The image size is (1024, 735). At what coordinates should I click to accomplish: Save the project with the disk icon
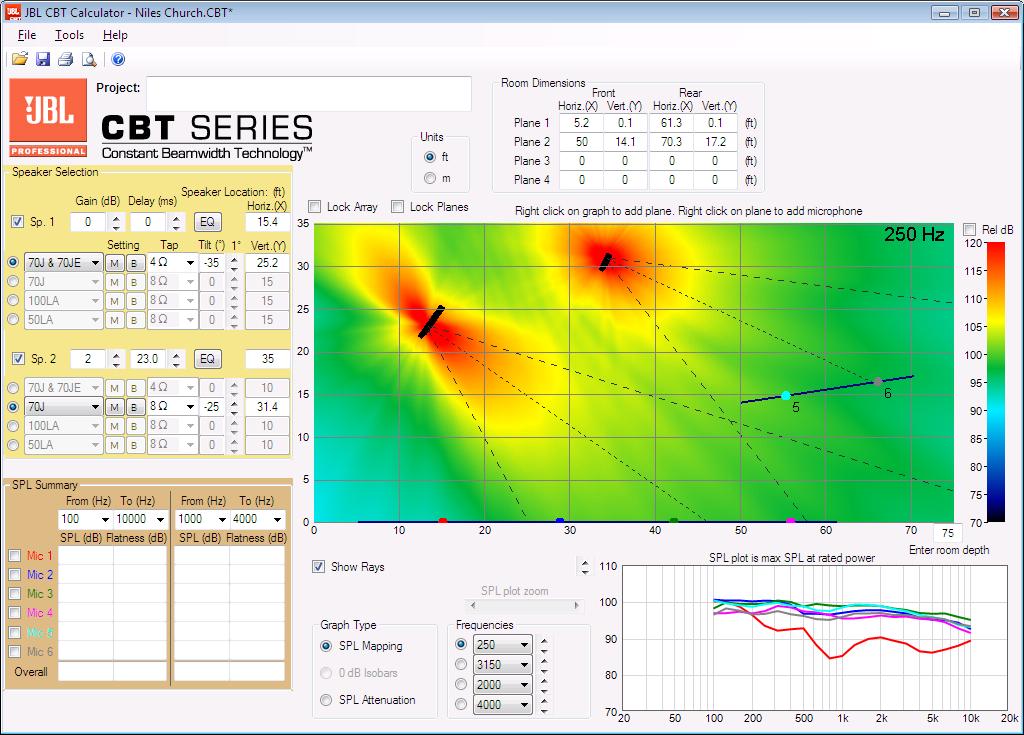[x=43, y=59]
